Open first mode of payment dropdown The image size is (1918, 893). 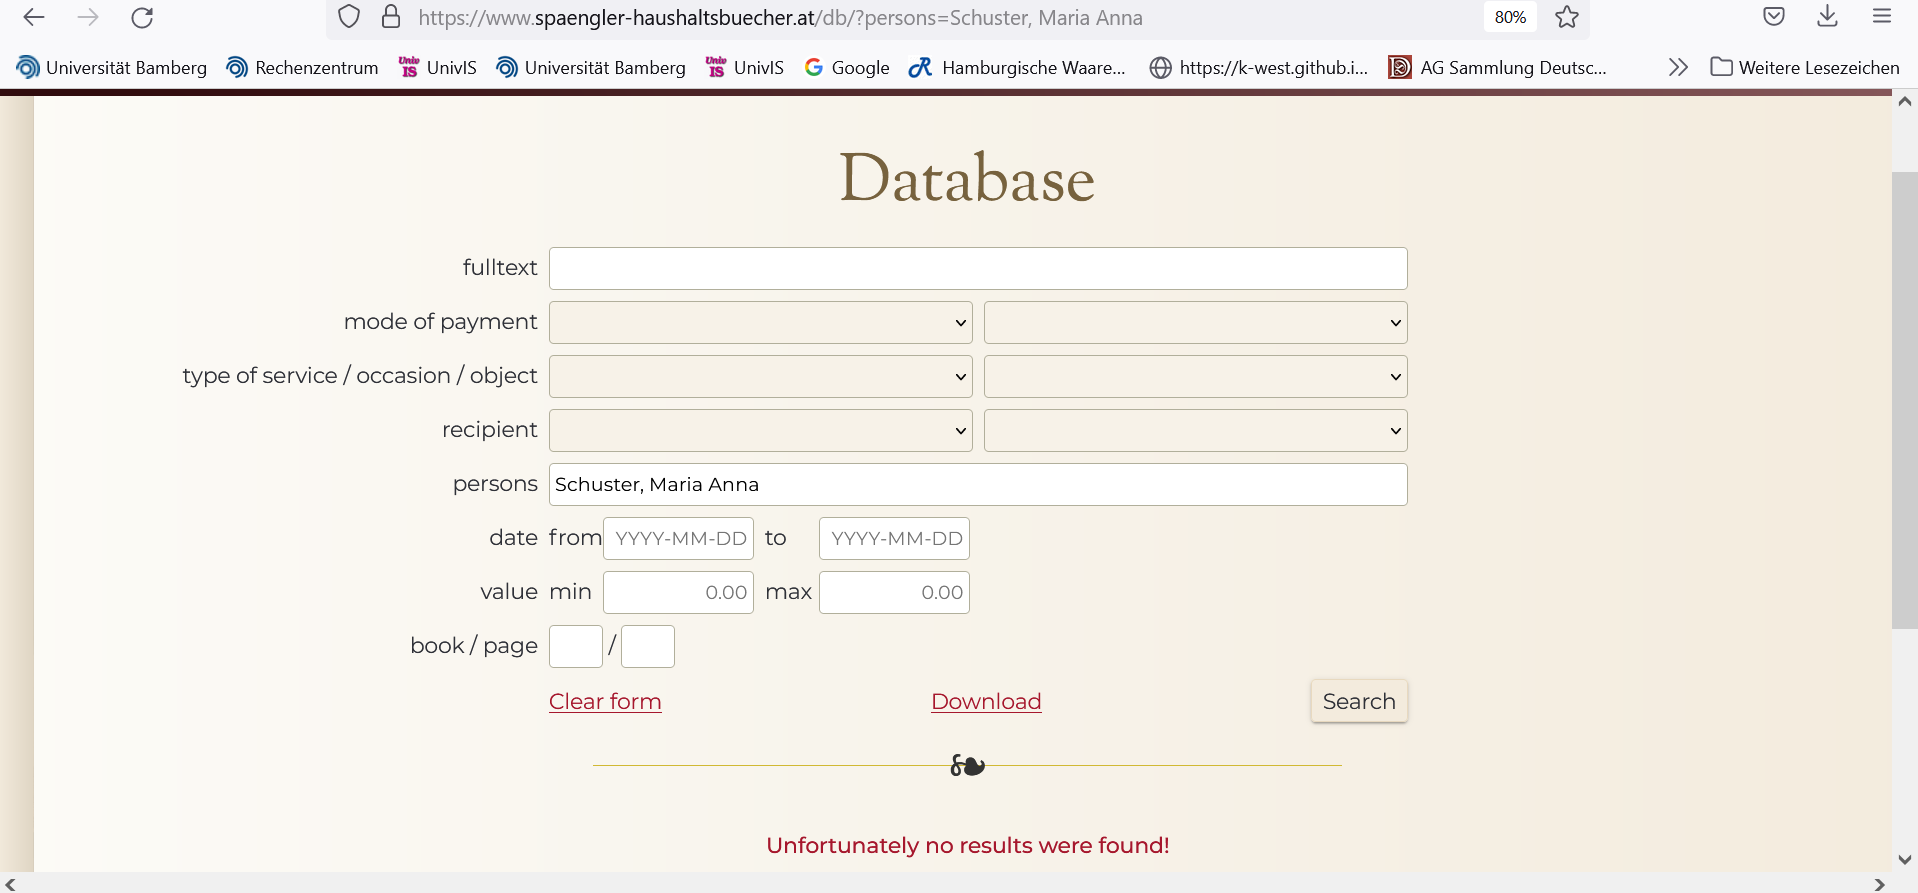(x=761, y=322)
